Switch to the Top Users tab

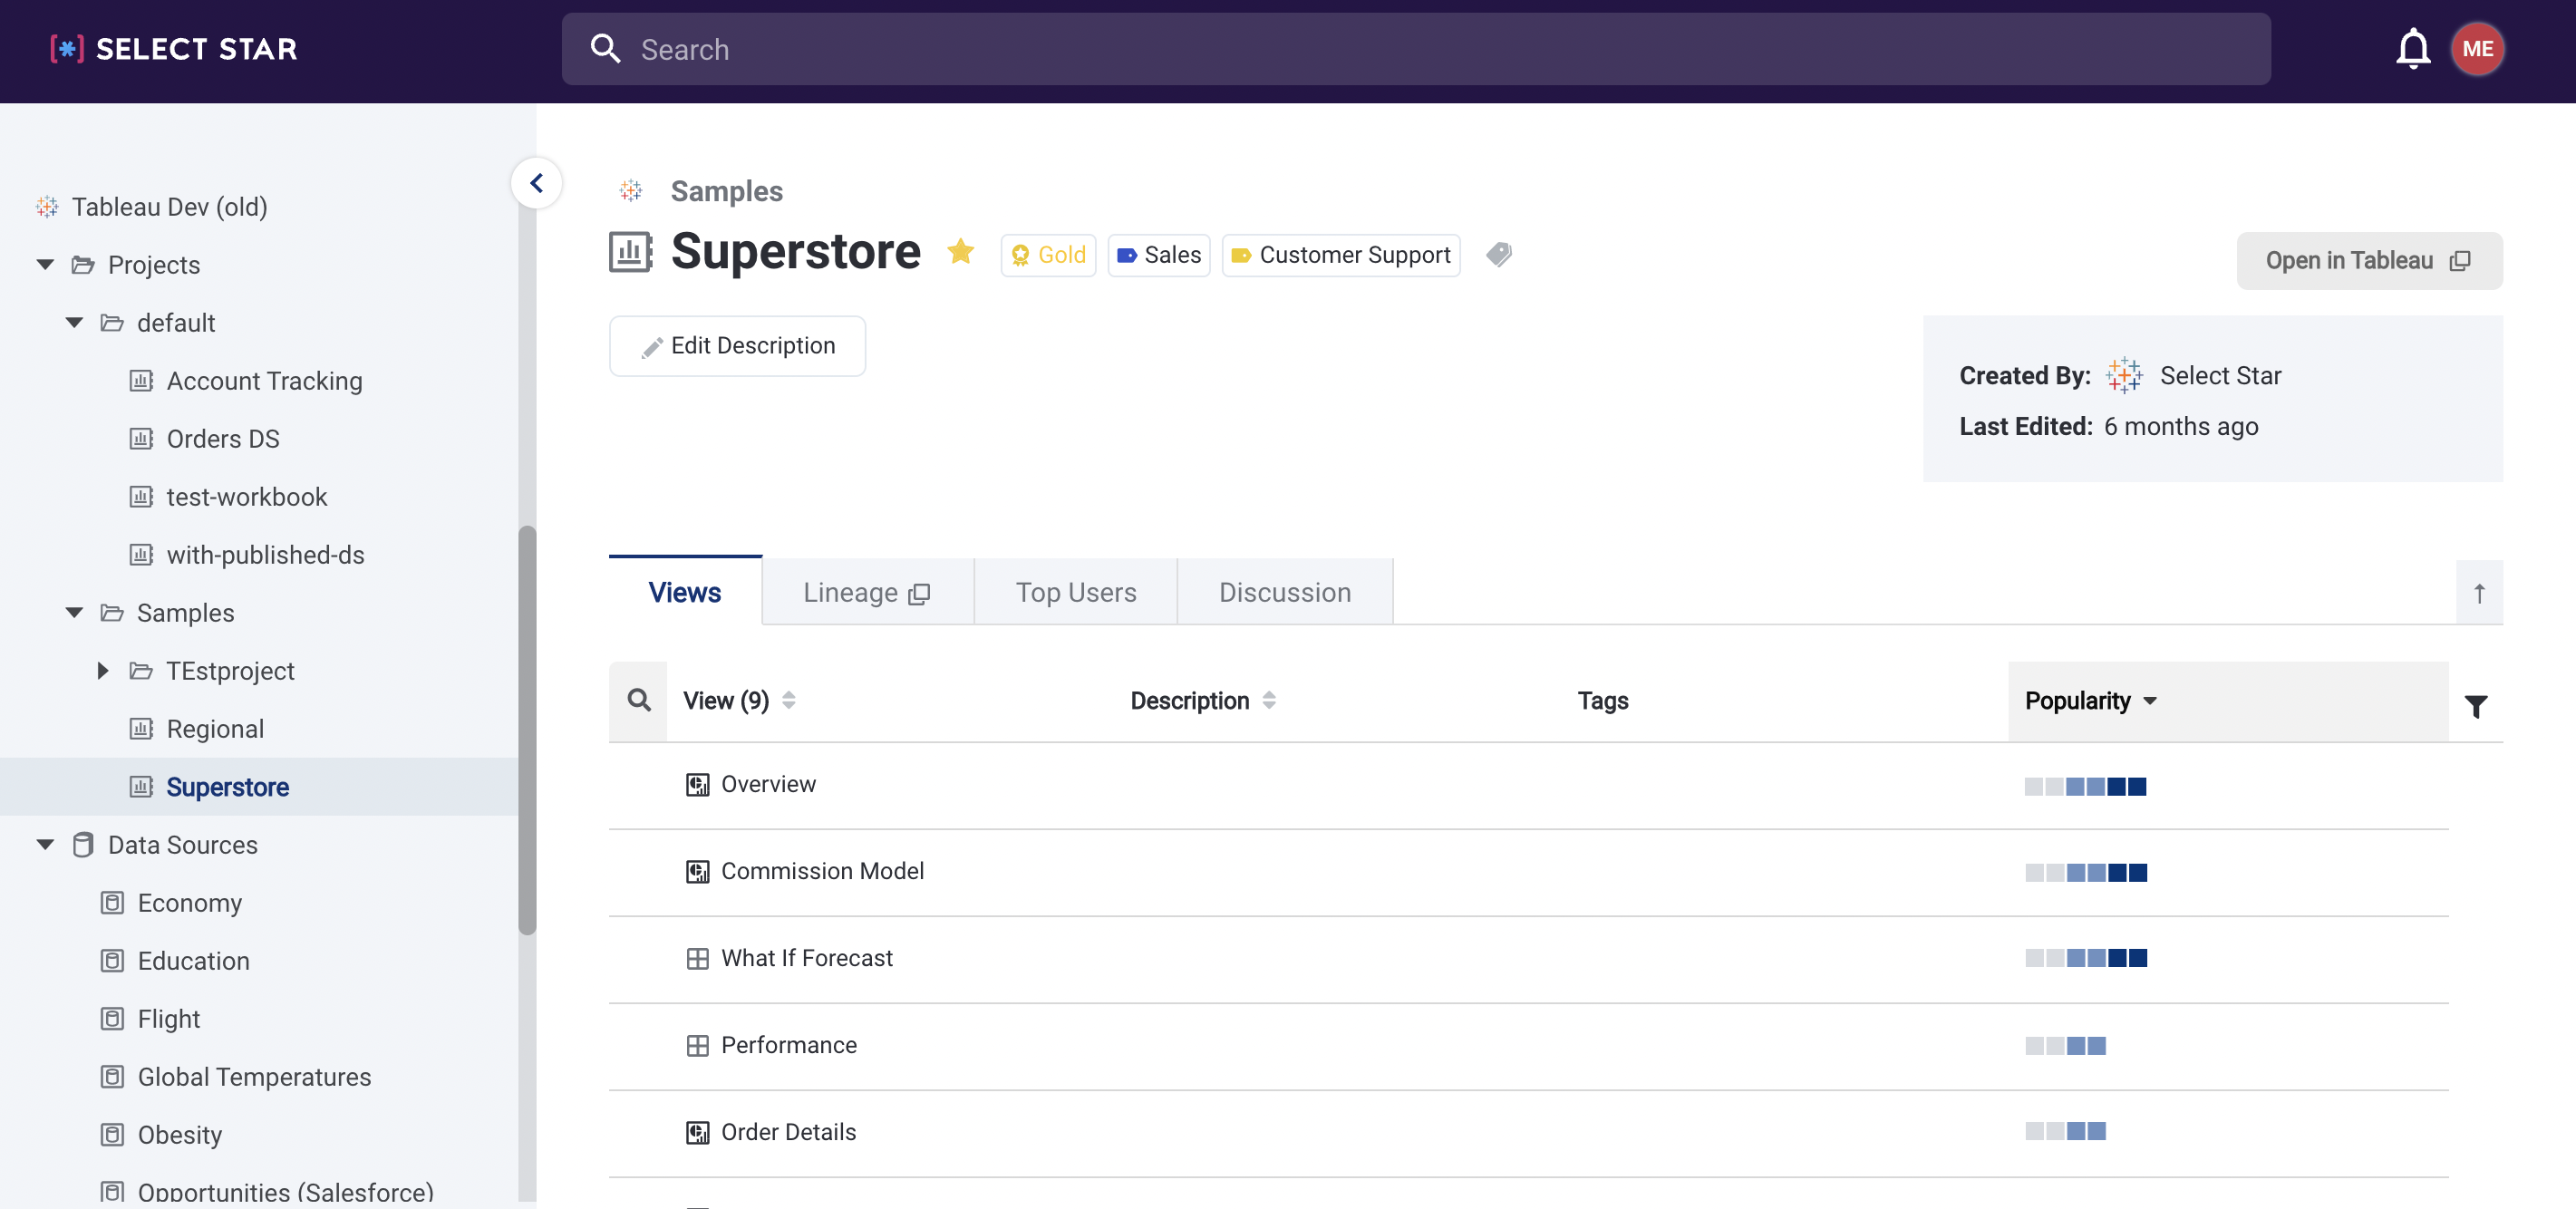1076,592
